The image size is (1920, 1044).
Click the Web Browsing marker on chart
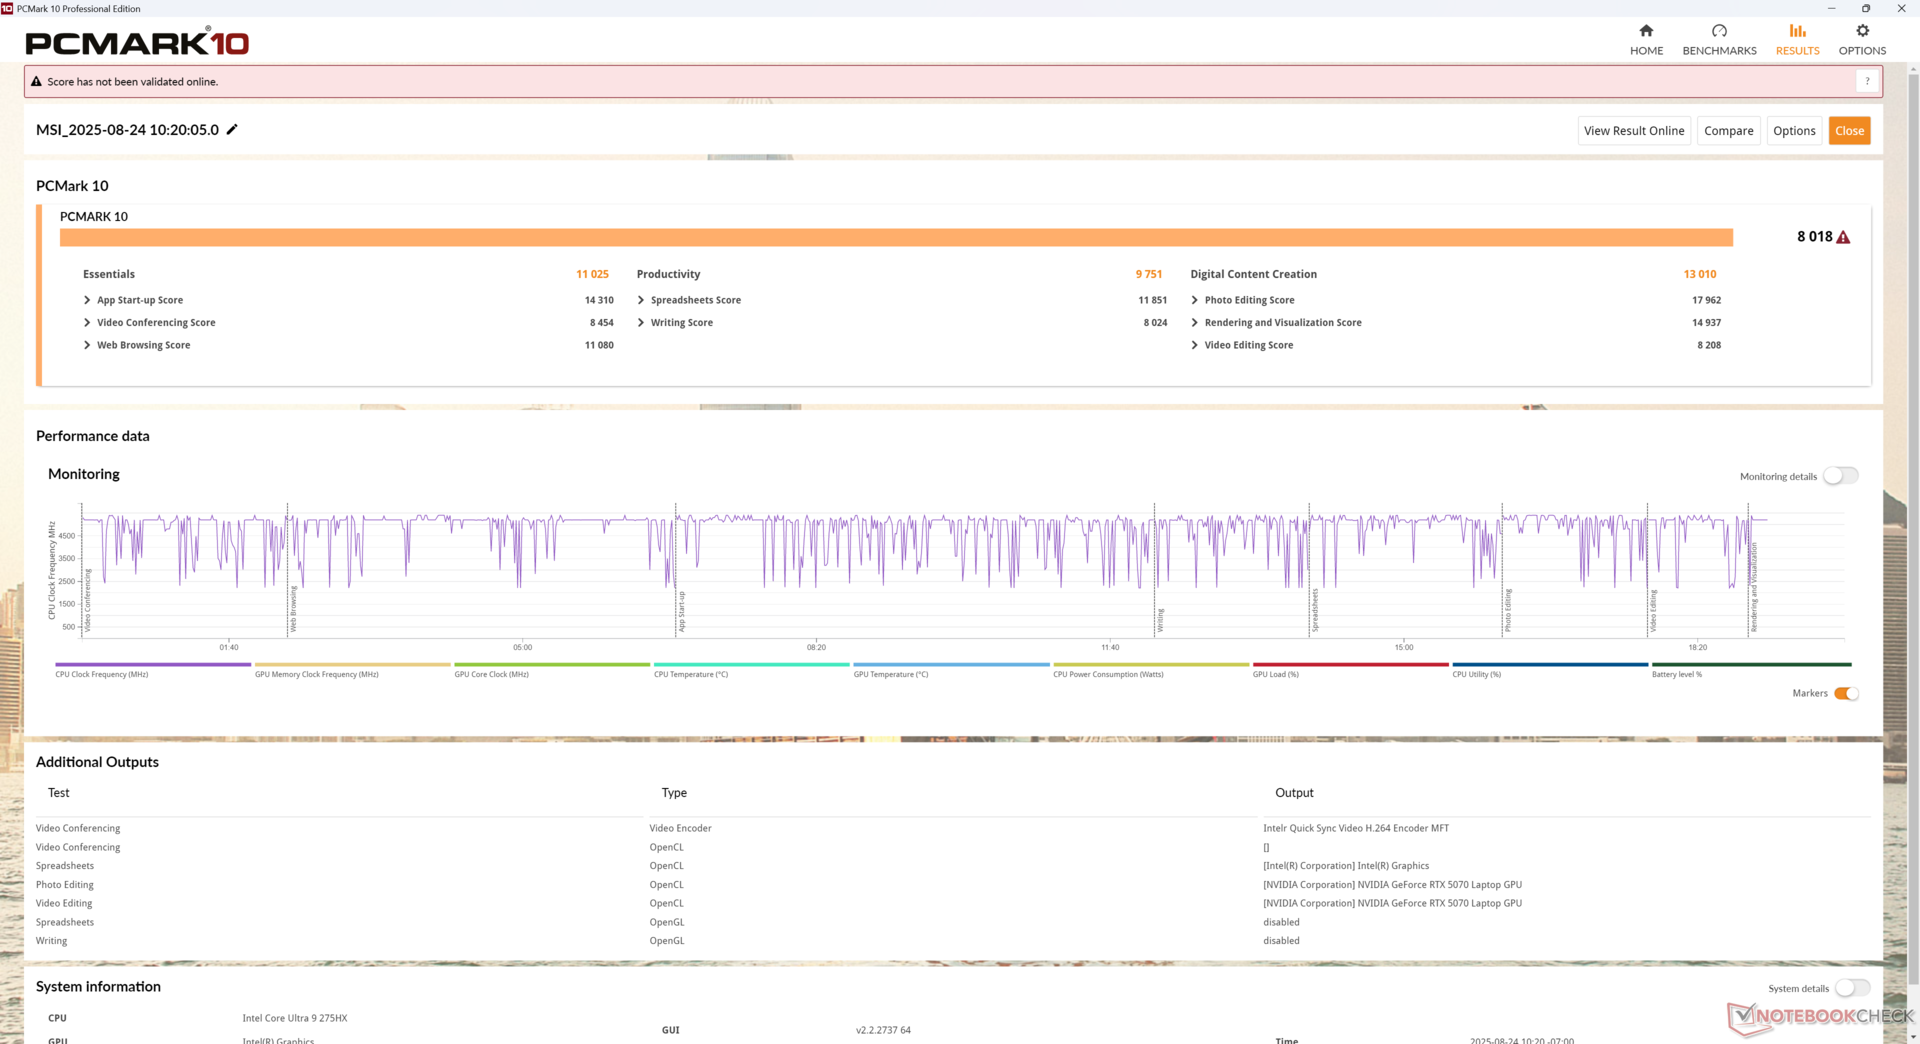[293, 609]
